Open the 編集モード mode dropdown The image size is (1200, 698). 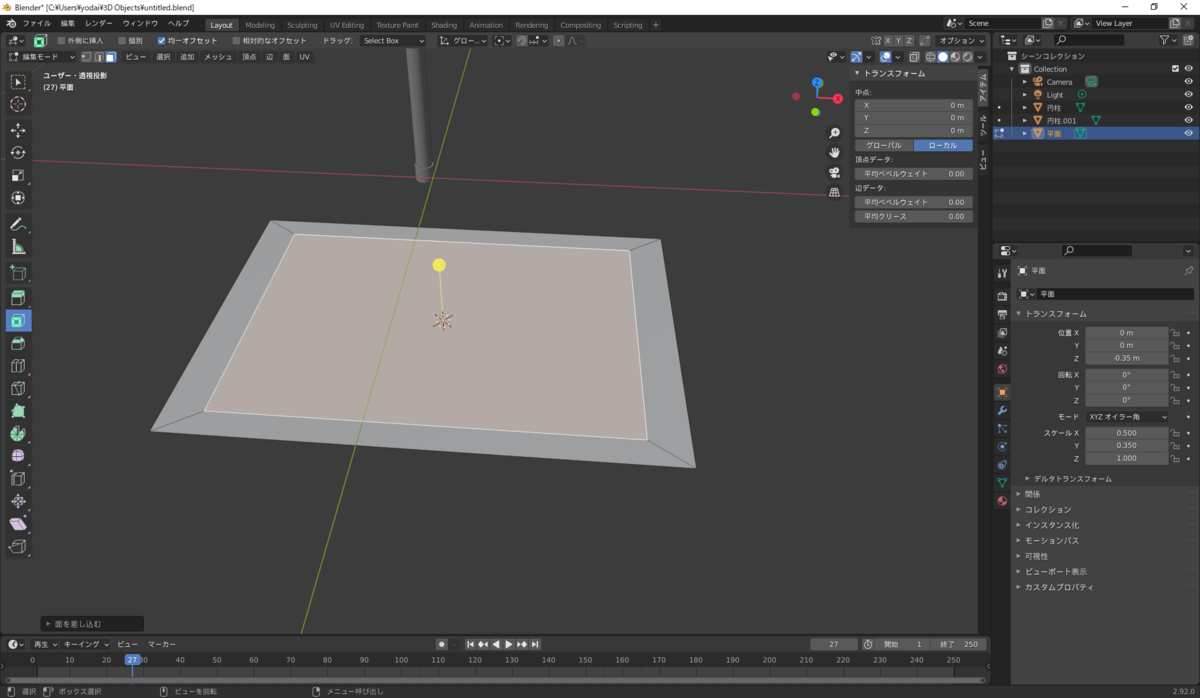(42, 57)
